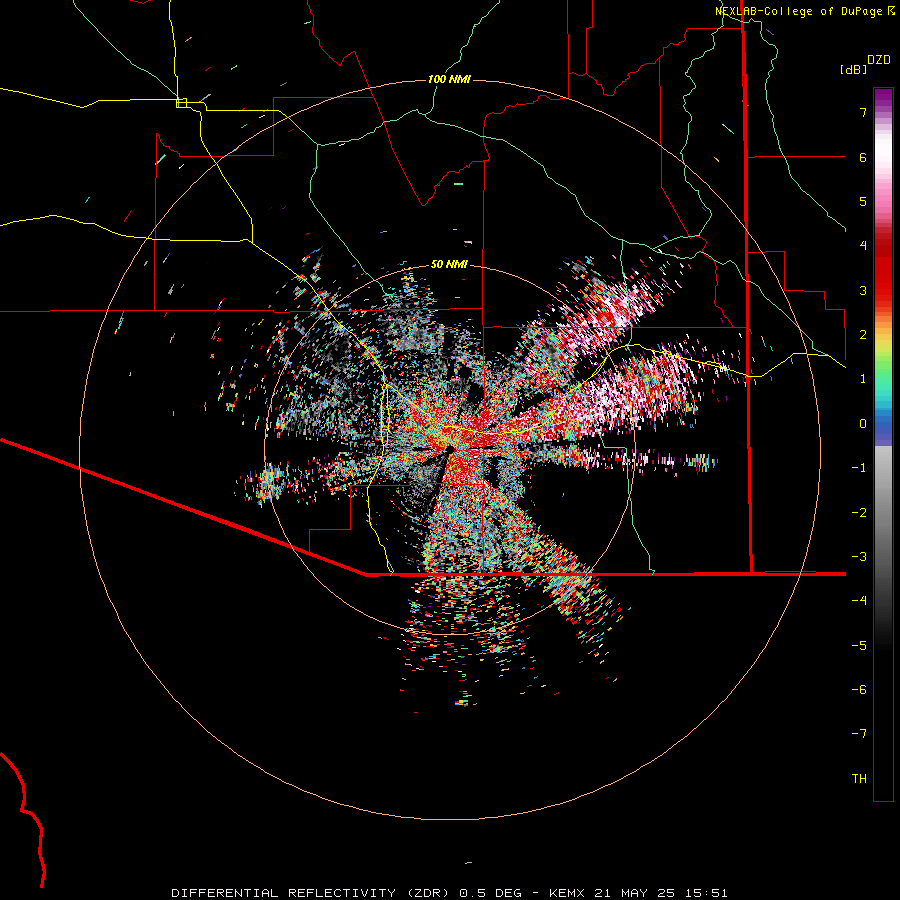Click the vertical ZDR color bar
This screenshot has height=900, width=900.
click(x=883, y=445)
